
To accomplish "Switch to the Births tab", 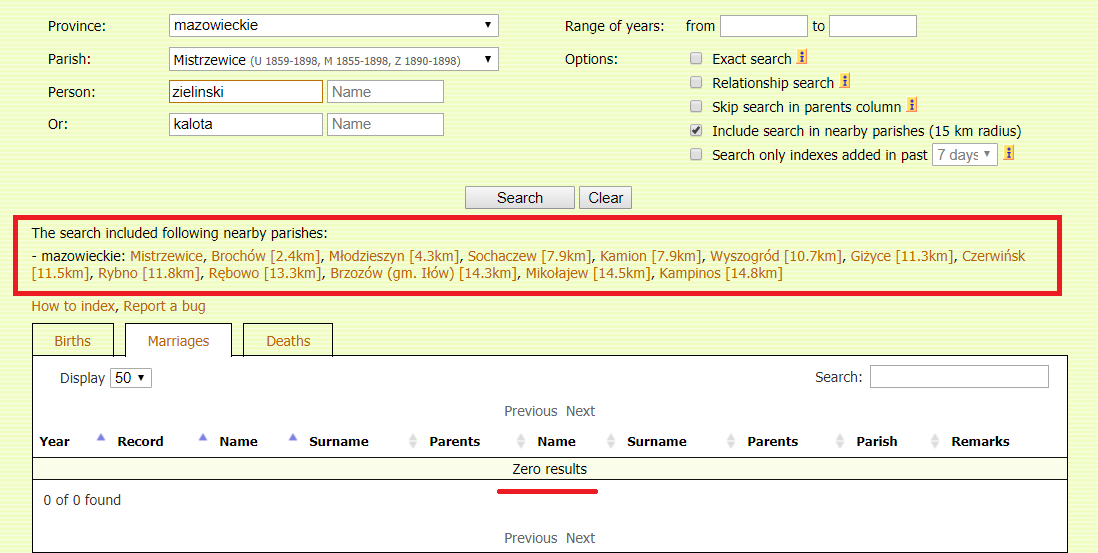I will [x=73, y=341].
